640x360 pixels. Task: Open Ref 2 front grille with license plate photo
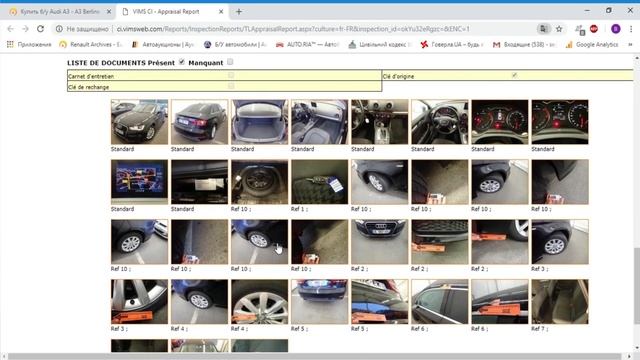coord(380,242)
